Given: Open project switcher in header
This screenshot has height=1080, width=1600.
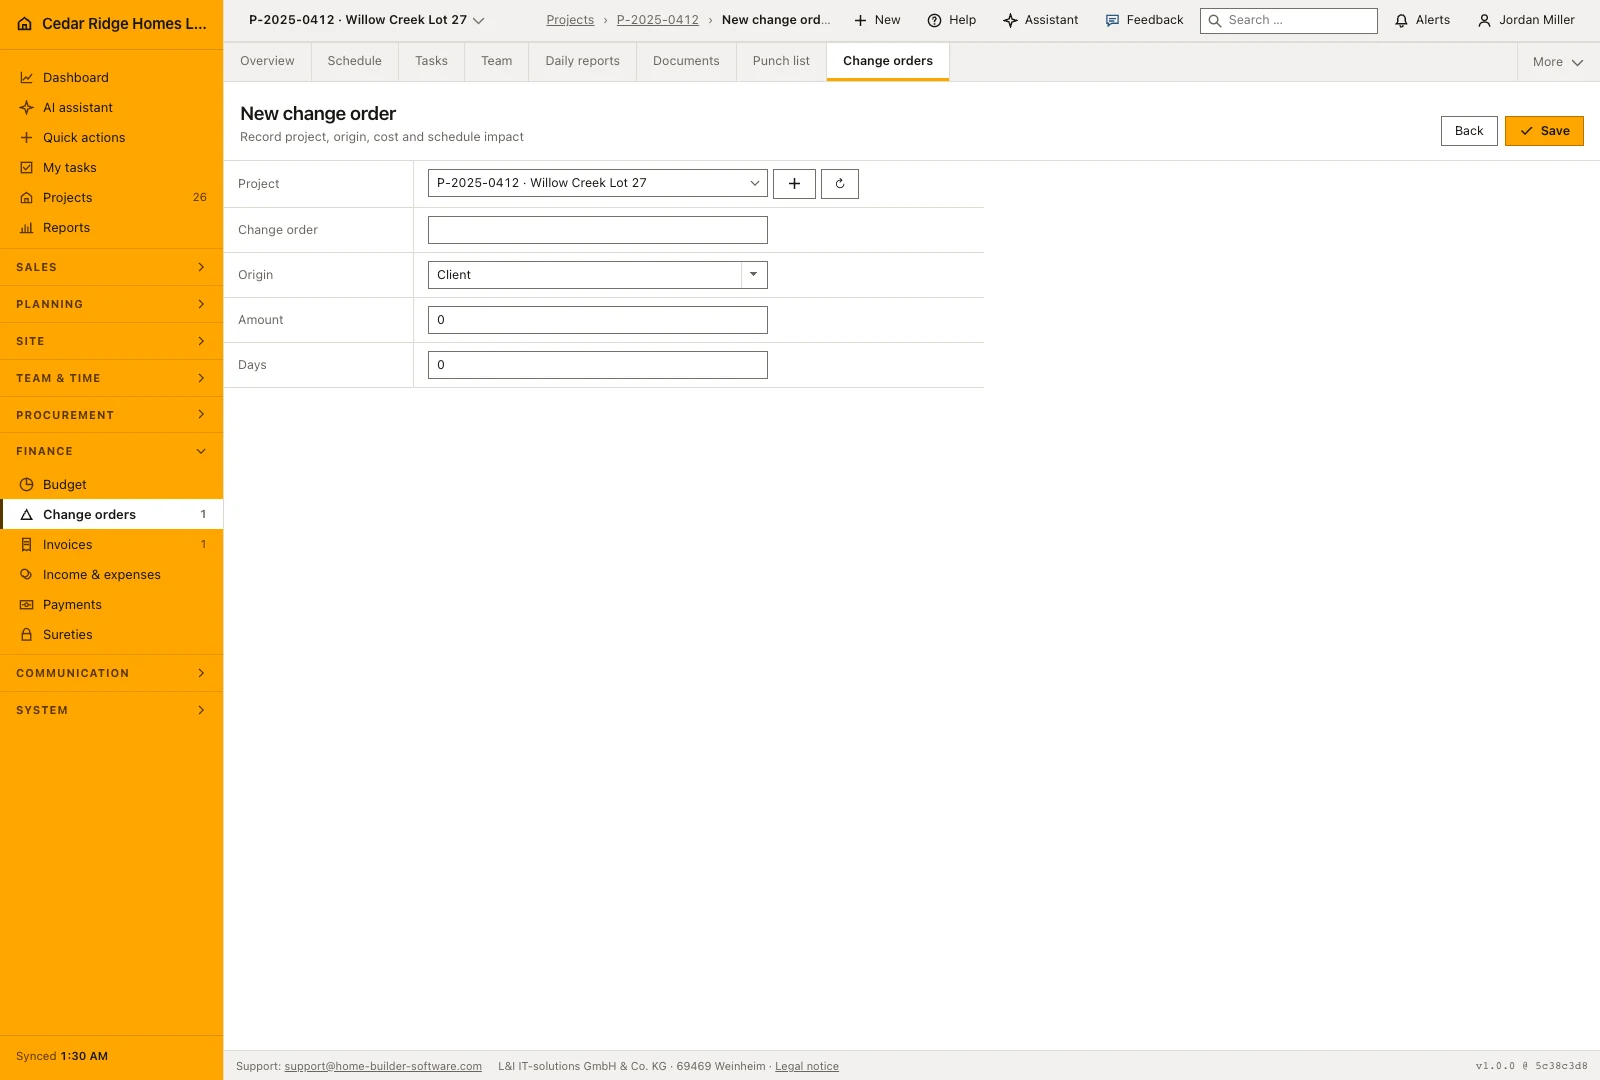Looking at the screenshot, I should pos(366,20).
